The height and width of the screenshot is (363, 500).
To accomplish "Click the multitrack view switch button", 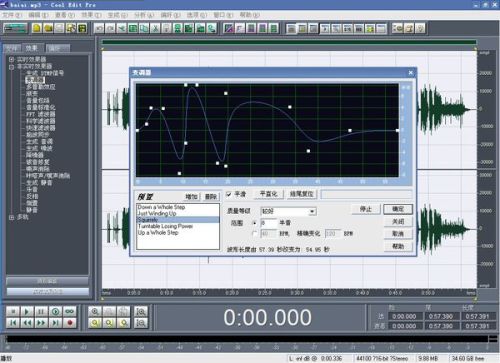I will coord(15,28).
